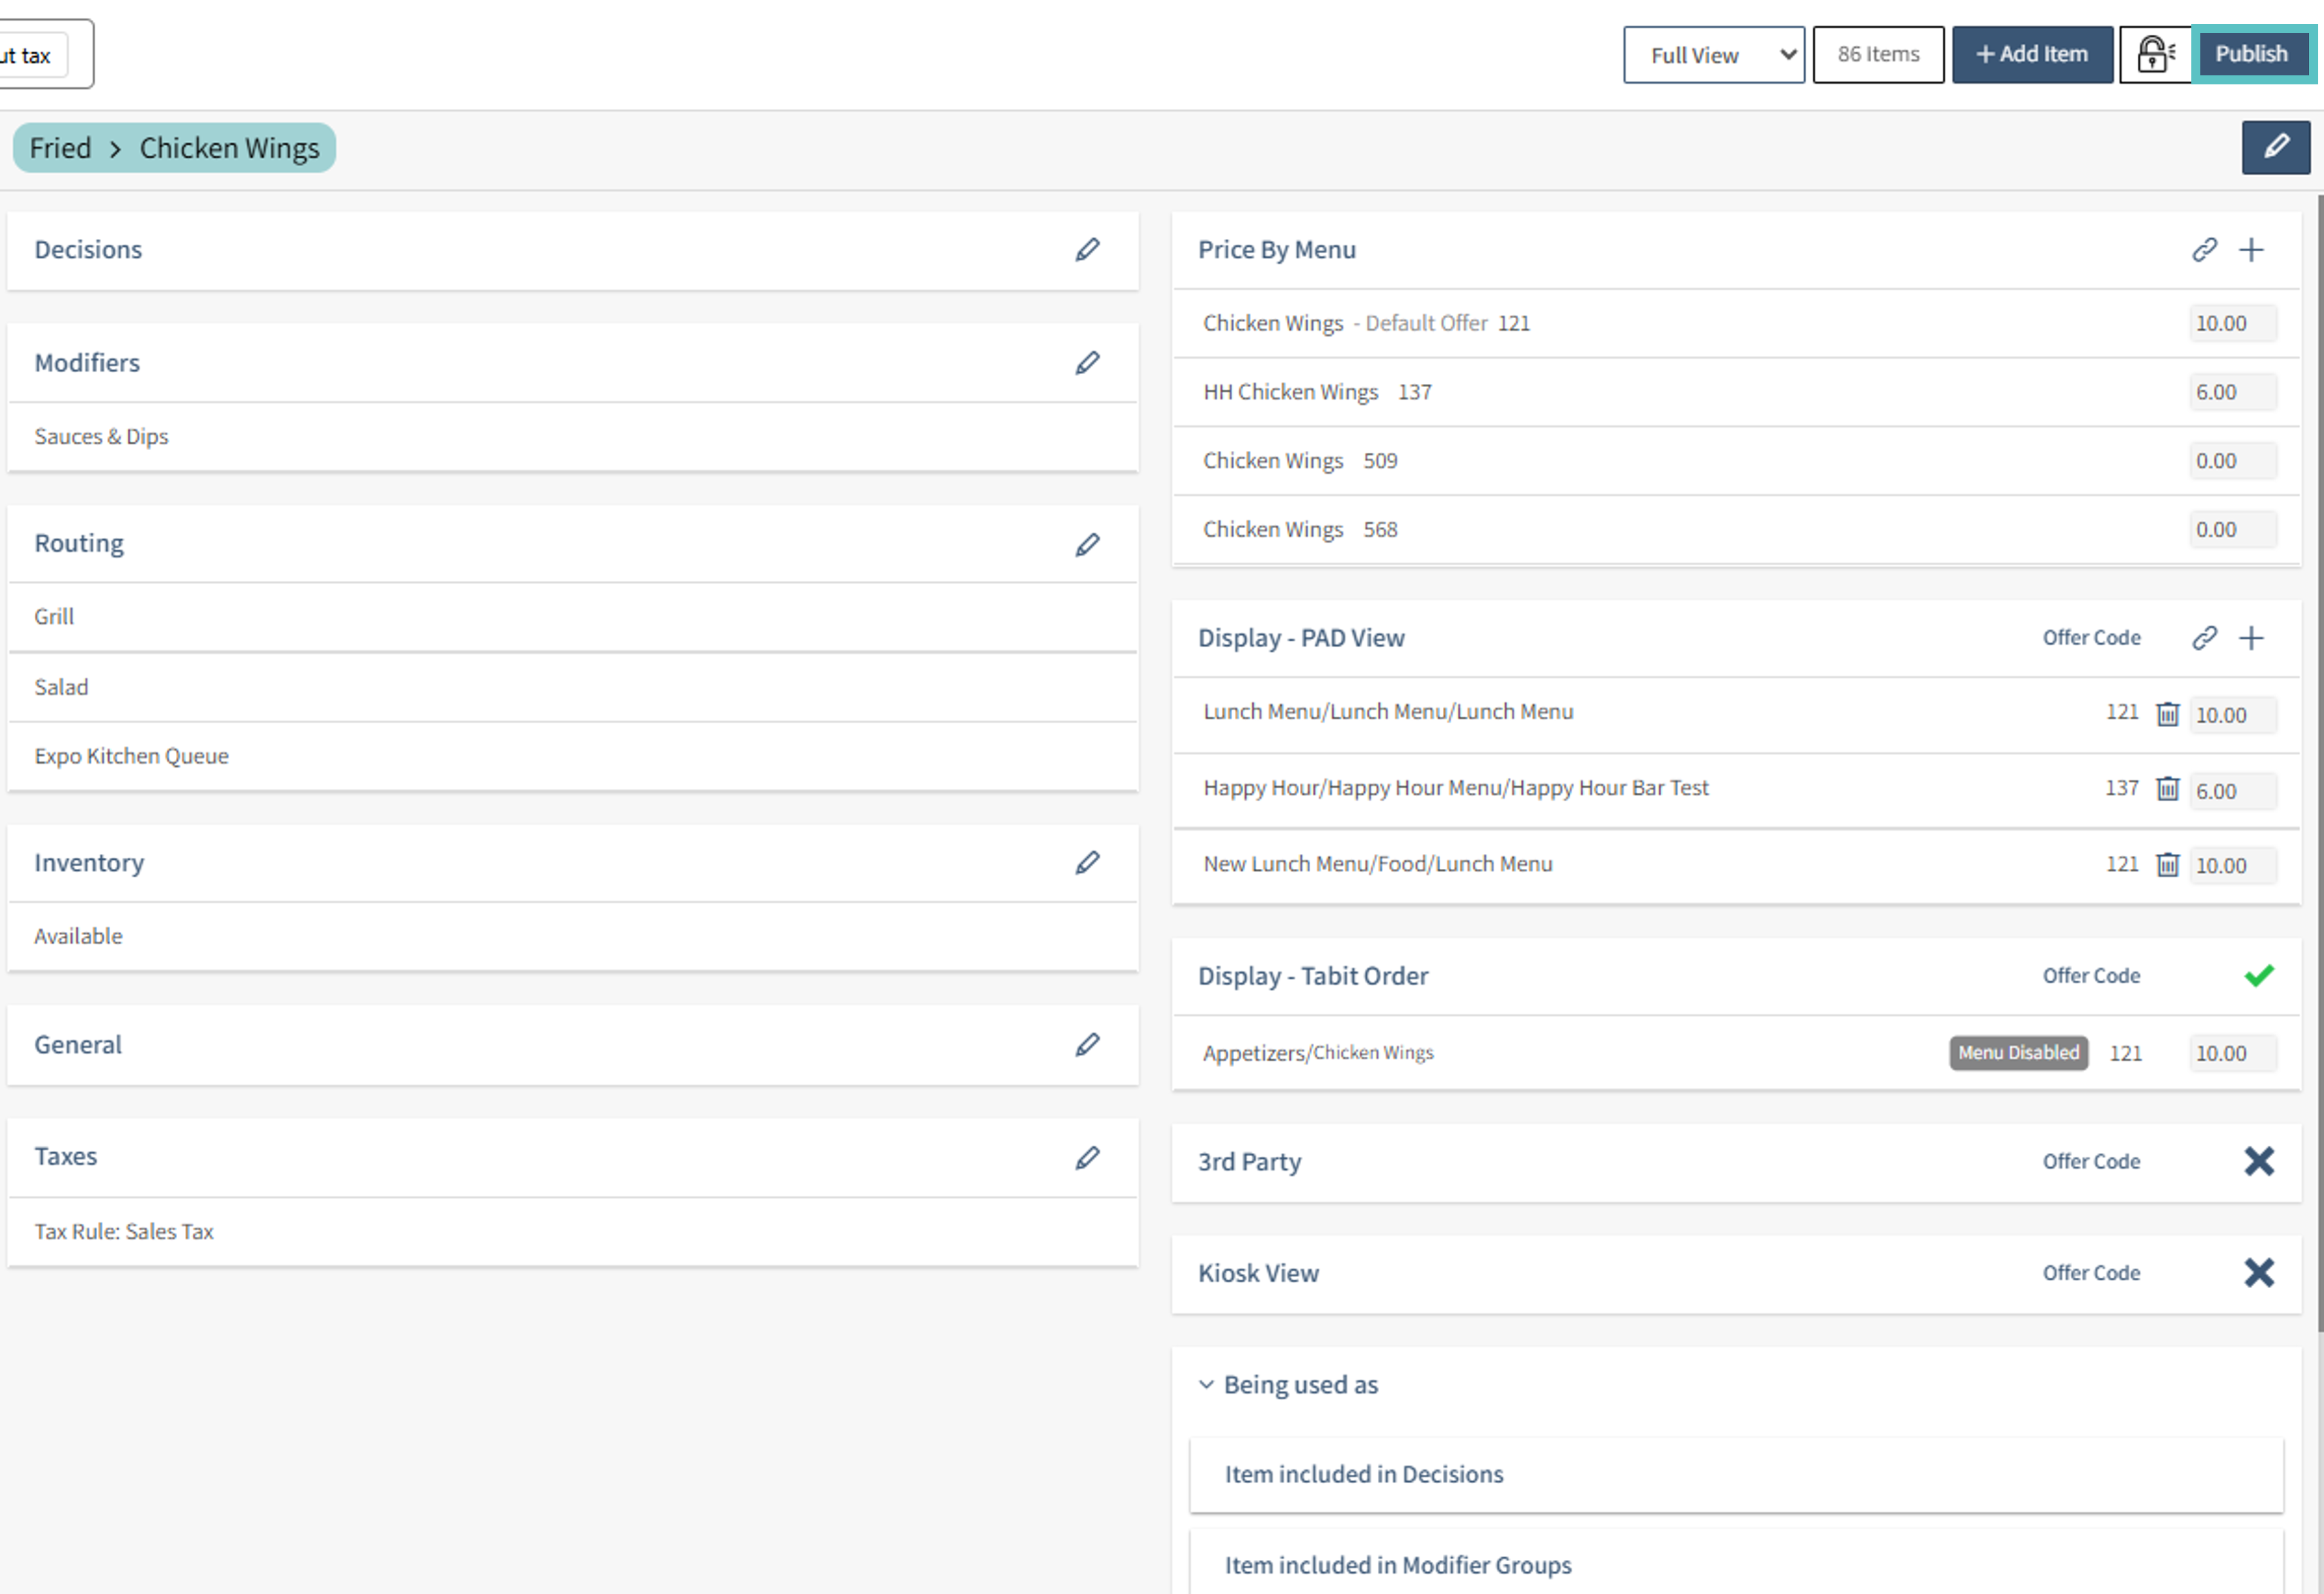Viewport: 2324px width, 1594px height.
Task: Open the Full View dropdown
Action: click(x=1713, y=55)
